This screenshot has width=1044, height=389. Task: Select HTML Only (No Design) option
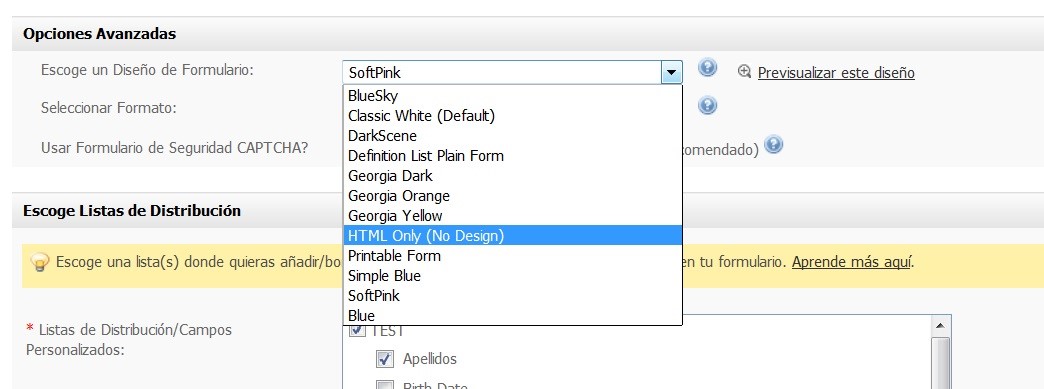tap(513, 235)
